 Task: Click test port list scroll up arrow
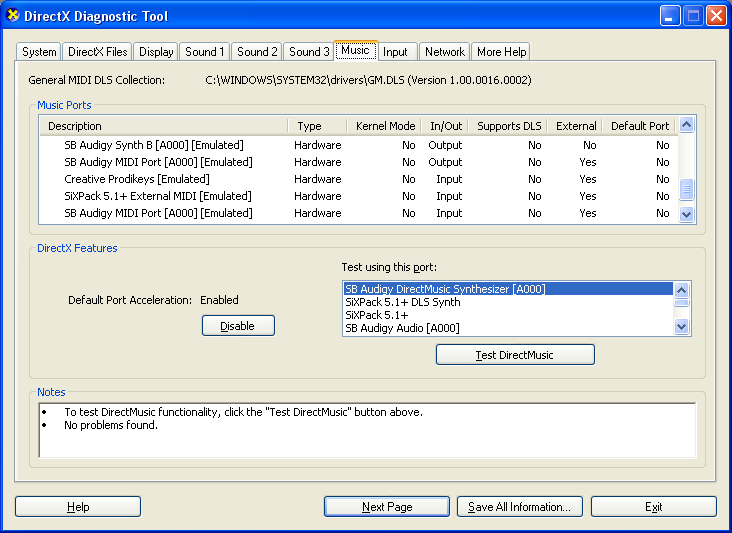[x=681, y=290]
